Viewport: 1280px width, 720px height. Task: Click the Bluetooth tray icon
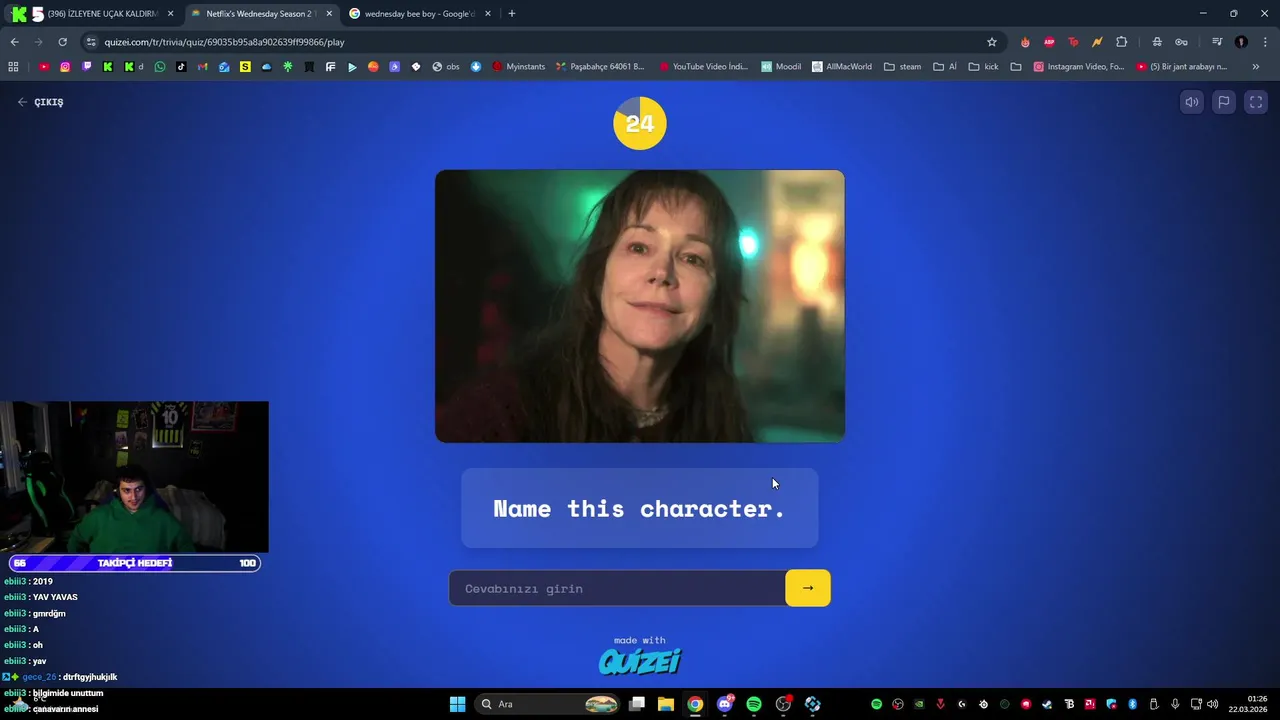(x=1133, y=704)
